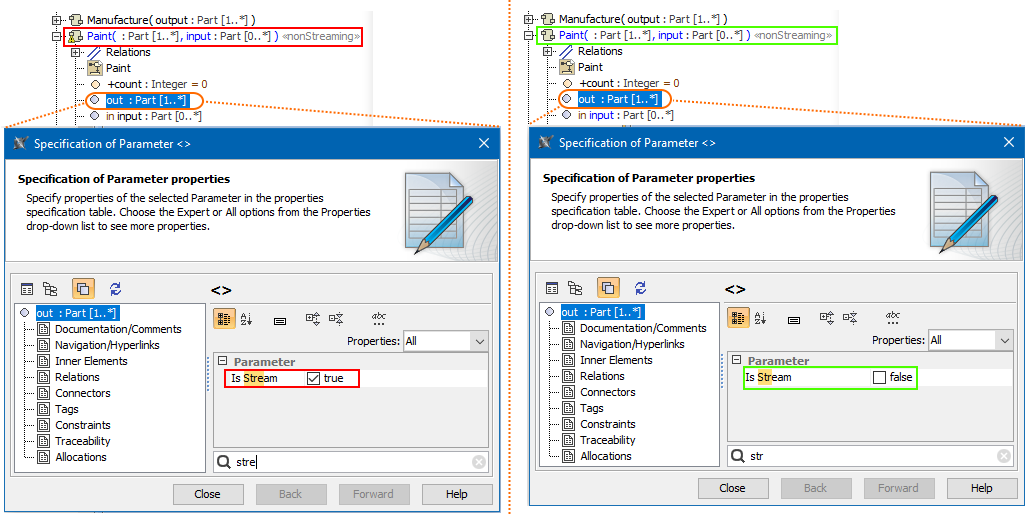Clear the 'str' search with the x icon
This screenshot has height=515, width=1026.
click(x=1004, y=456)
